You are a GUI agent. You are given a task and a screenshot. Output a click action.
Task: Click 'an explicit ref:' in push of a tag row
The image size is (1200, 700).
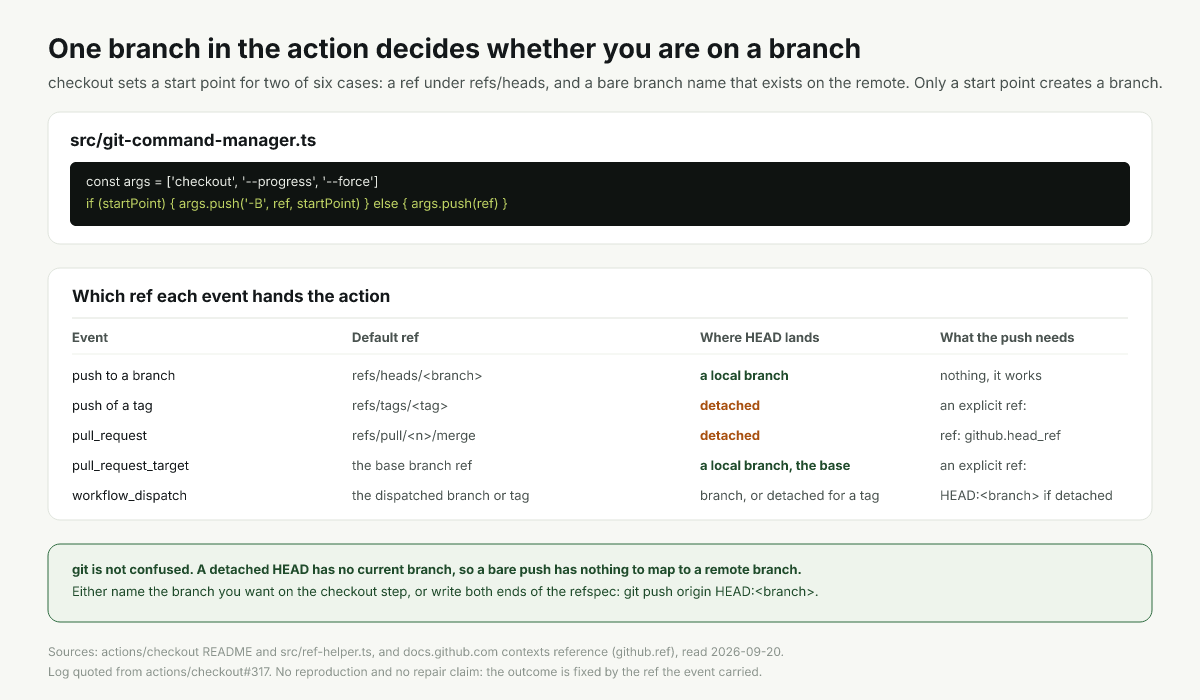pos(983,405)
